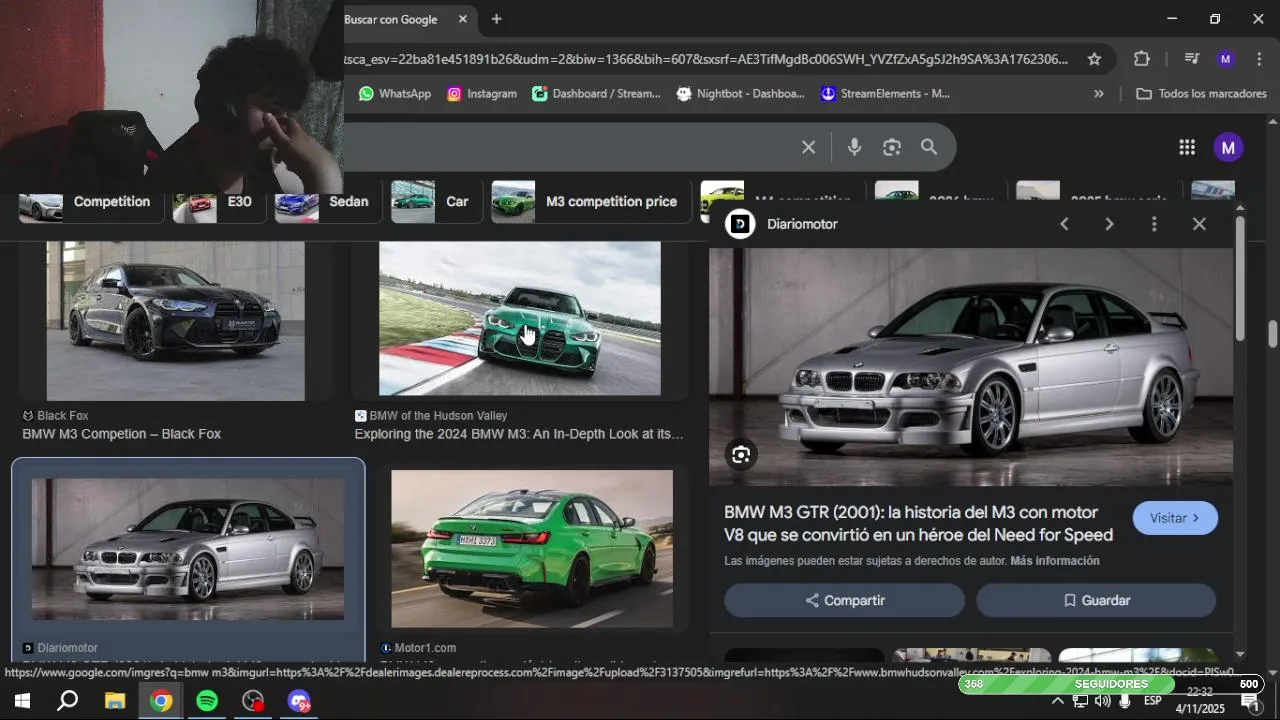
Task: Select the 'M3 competition price' chip
Action: (x=589, y=201)
